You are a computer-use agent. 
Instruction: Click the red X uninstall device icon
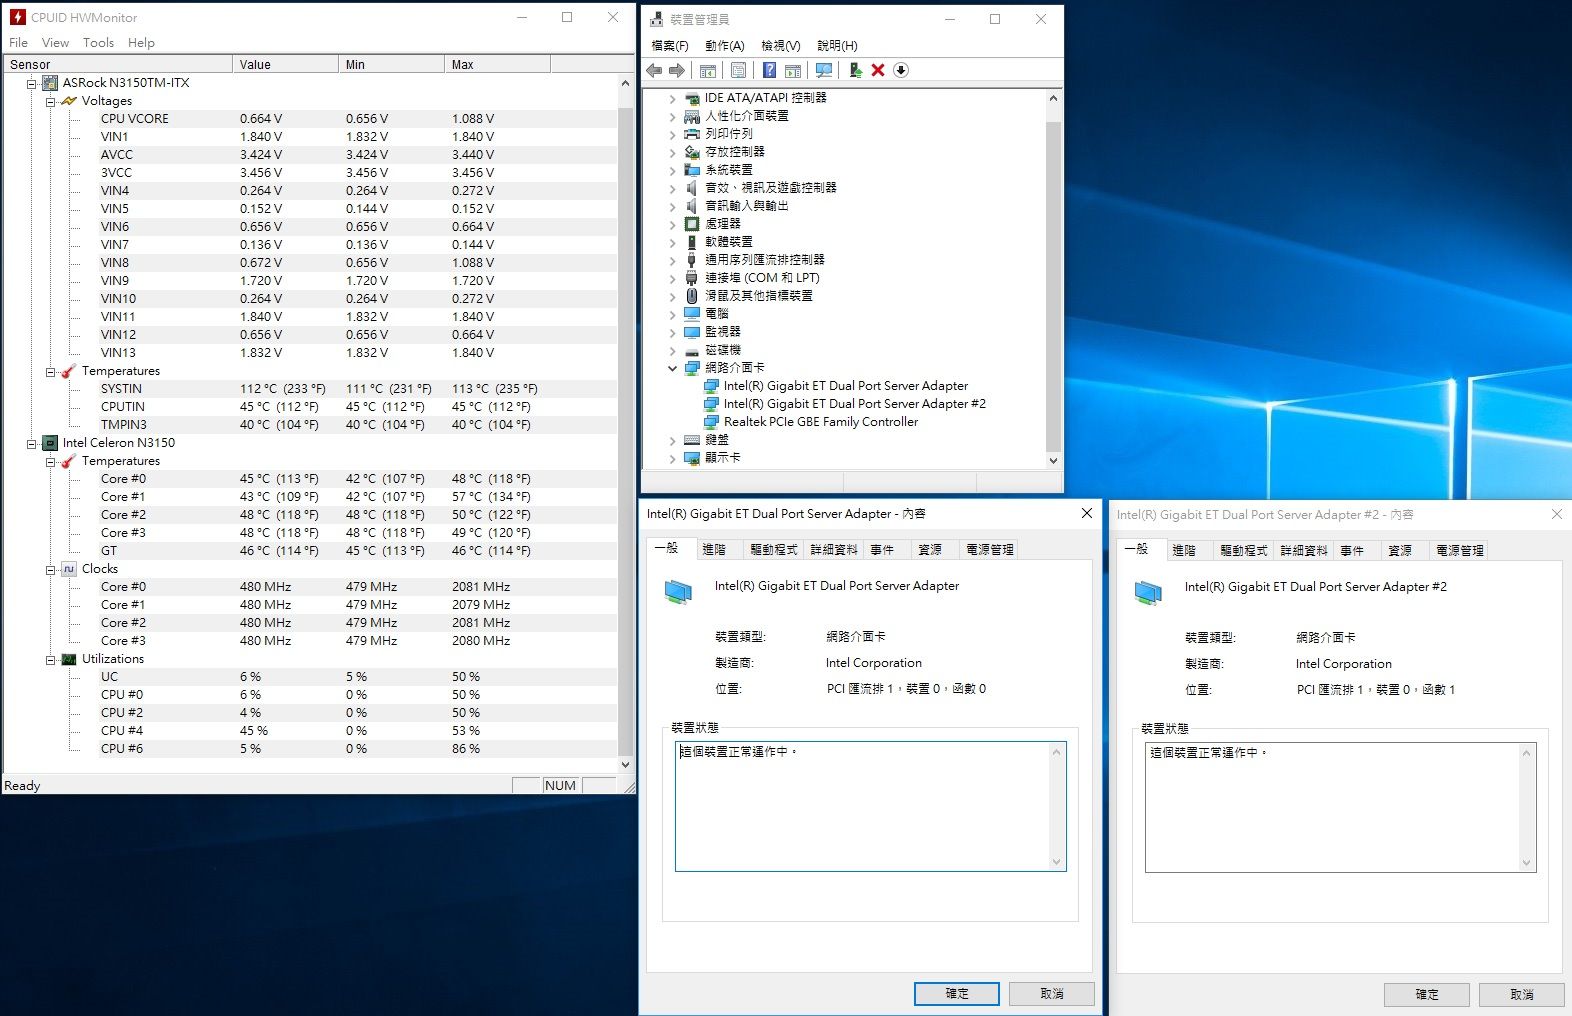click(878, 70)
